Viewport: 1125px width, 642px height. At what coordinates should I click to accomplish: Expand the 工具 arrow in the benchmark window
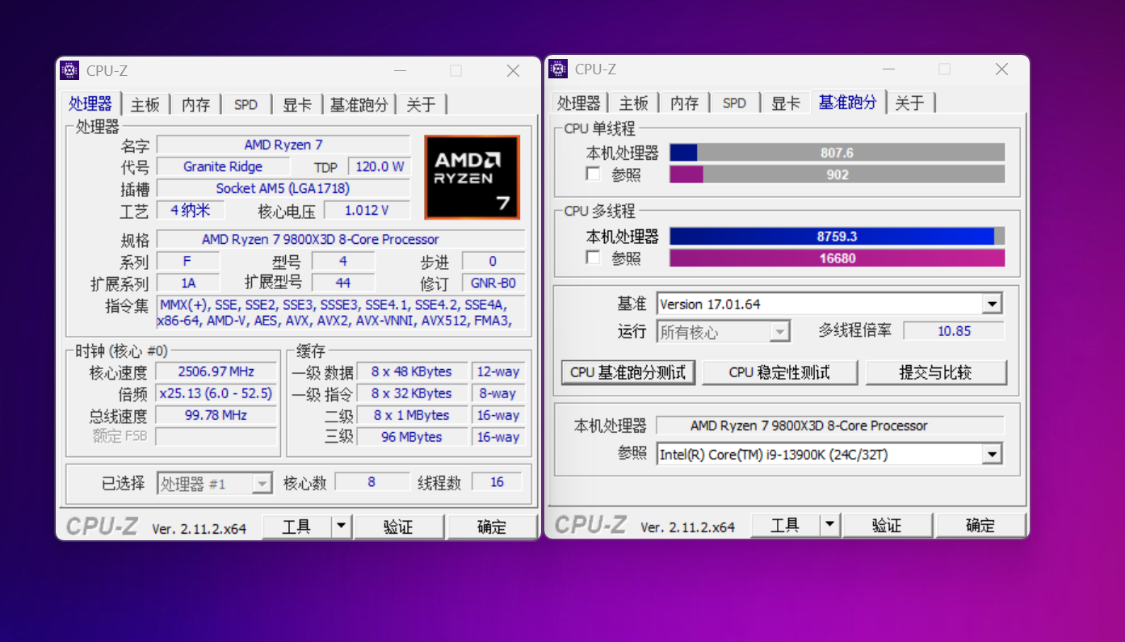(x=830, y=525)
